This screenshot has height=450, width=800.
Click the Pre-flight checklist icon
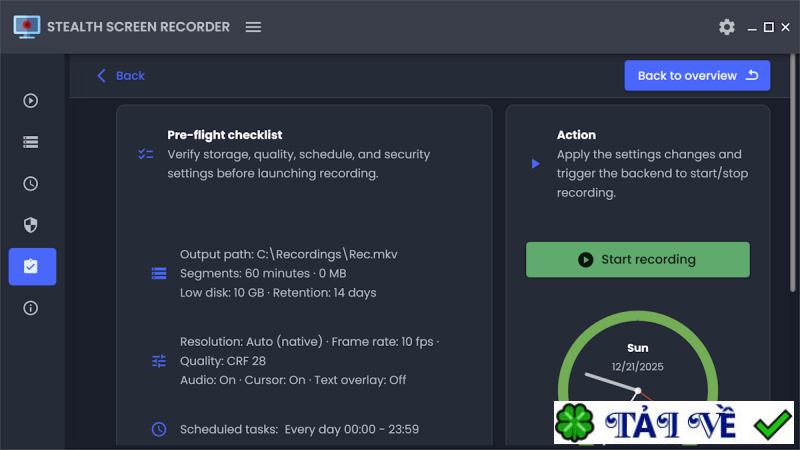click(146, 154)
